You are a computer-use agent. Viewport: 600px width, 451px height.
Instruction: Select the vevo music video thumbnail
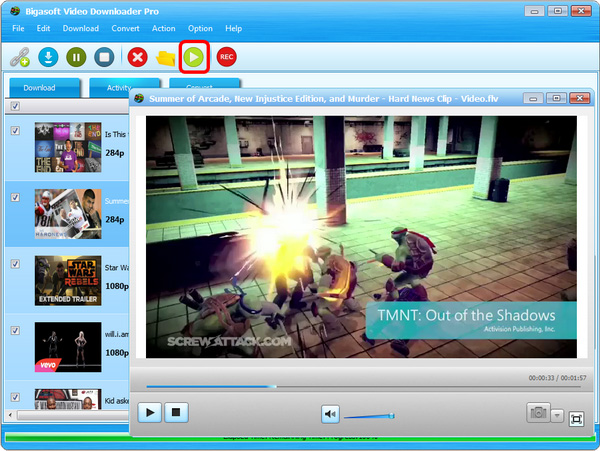[x=68, y=347]
